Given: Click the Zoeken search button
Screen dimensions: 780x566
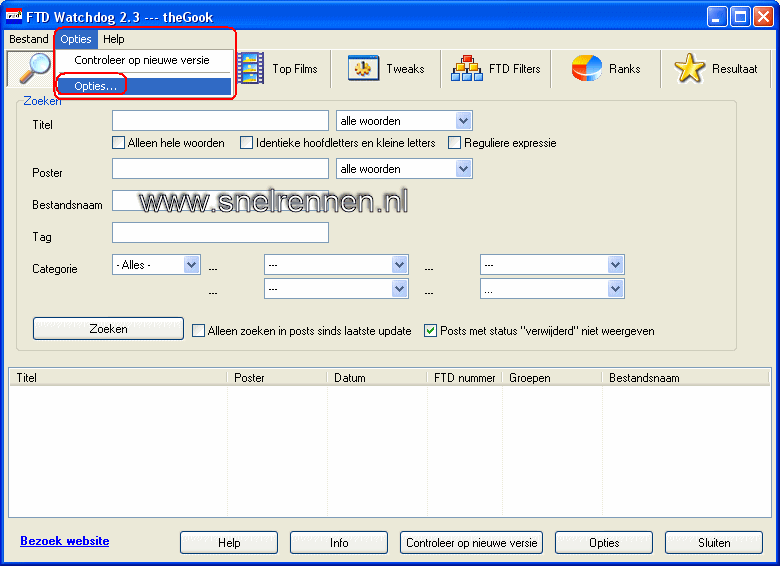Looking at the screenshot, I should (108, 329).
